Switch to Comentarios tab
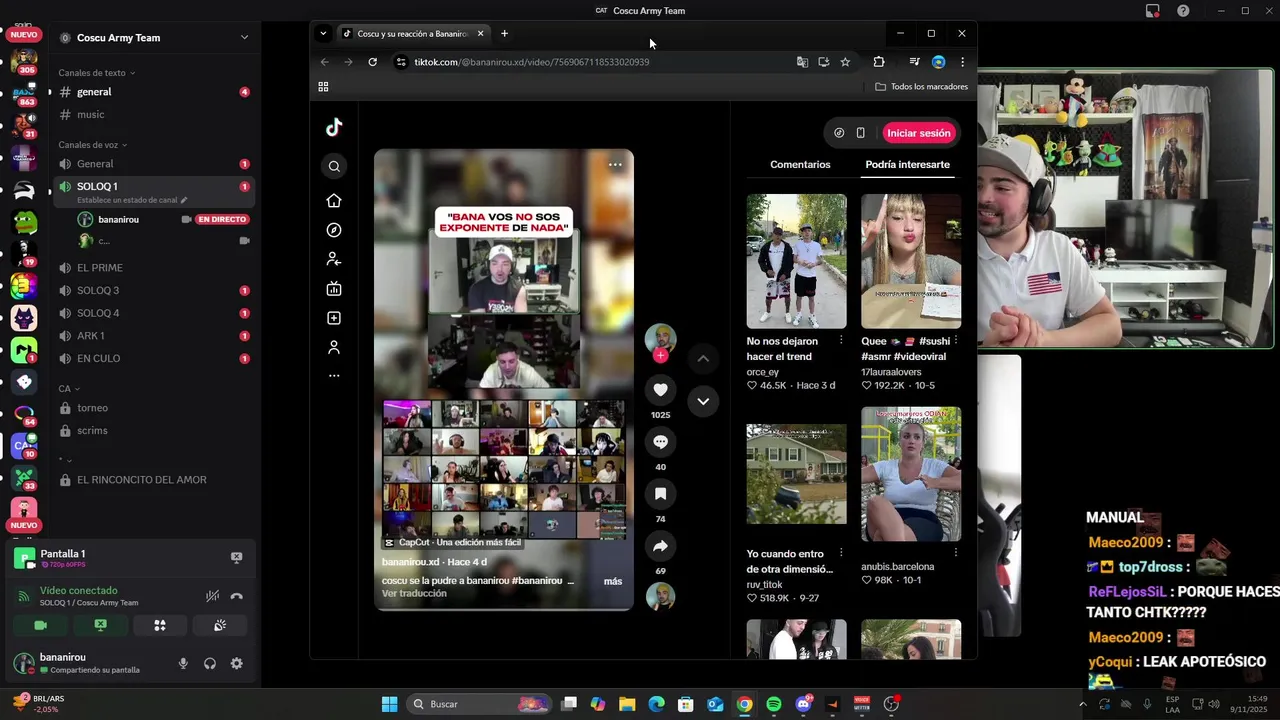1280x720 pixels. point(800,164)
